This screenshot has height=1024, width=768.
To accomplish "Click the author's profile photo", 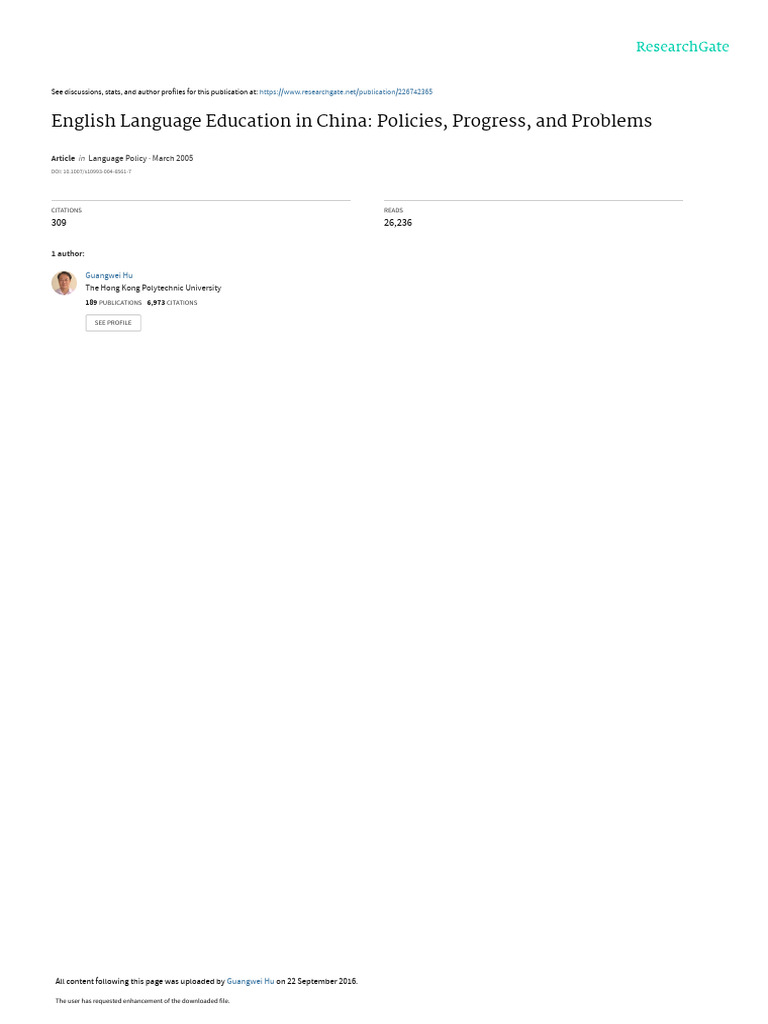I will click(x=64, y=283).
